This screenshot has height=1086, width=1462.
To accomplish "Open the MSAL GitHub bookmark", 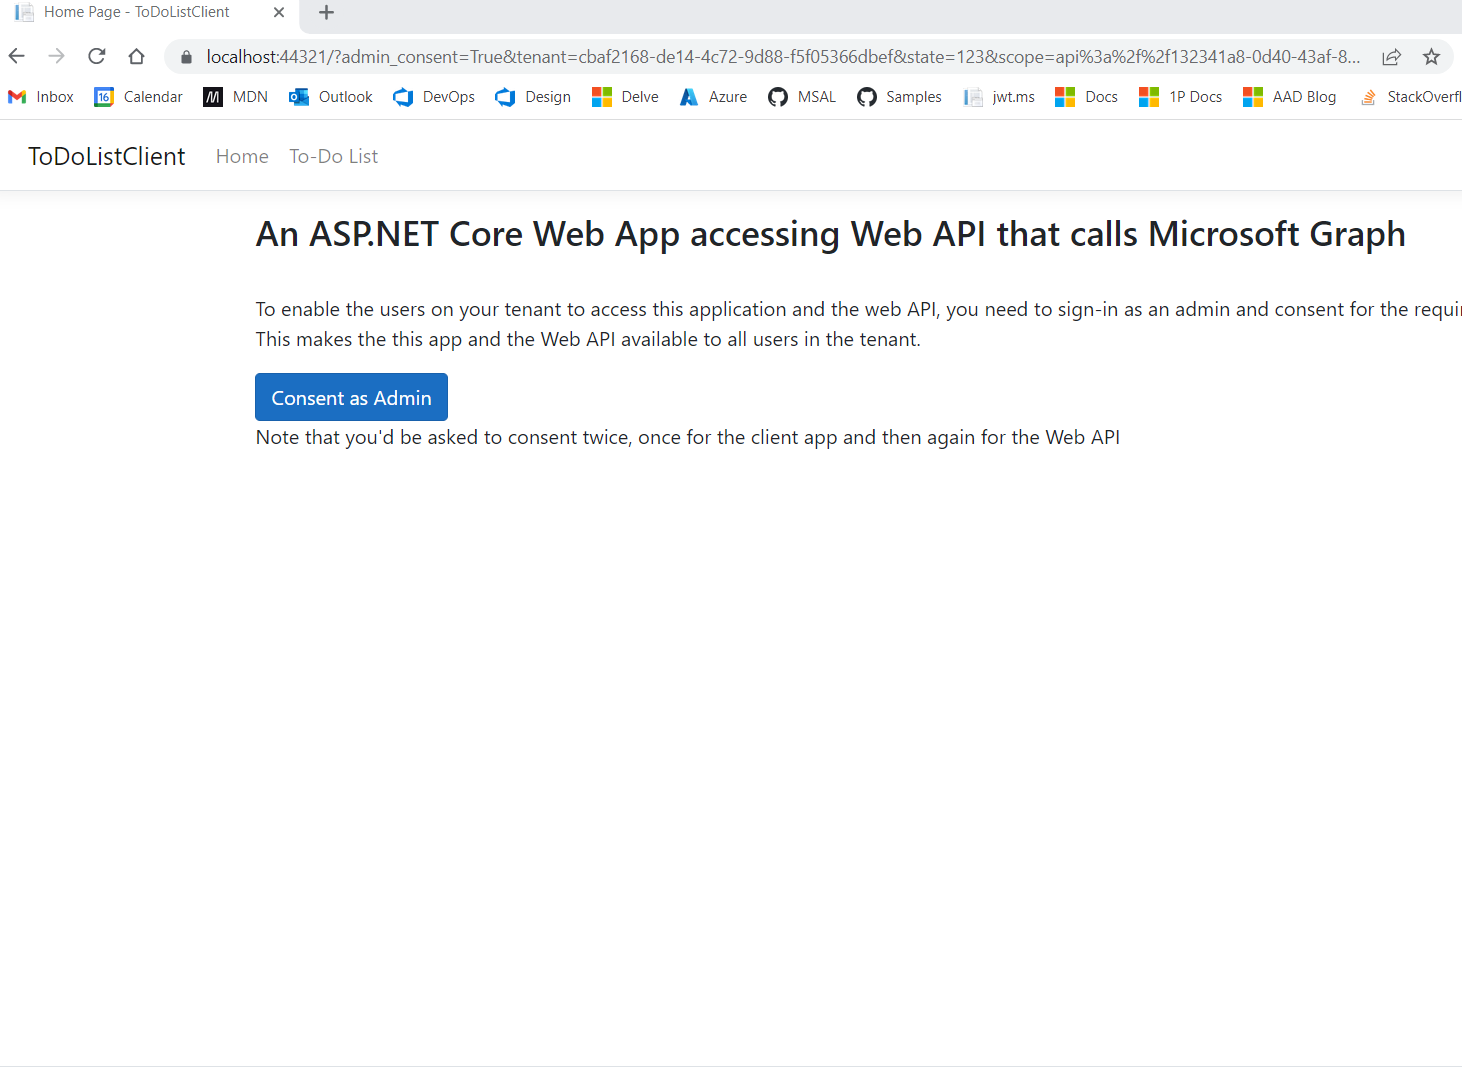I will [802, 97].
